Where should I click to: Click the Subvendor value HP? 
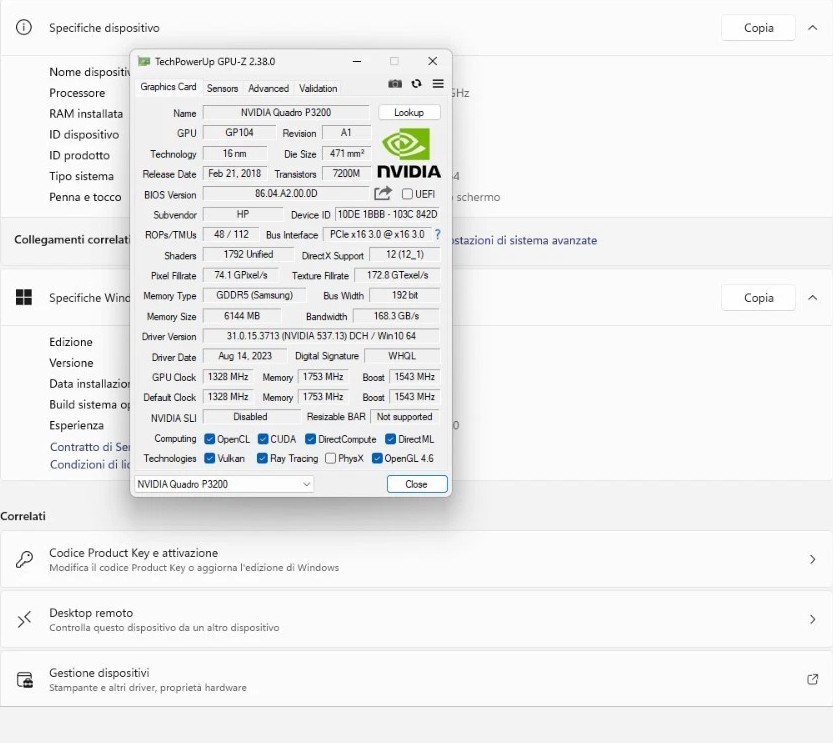point(243,214)
